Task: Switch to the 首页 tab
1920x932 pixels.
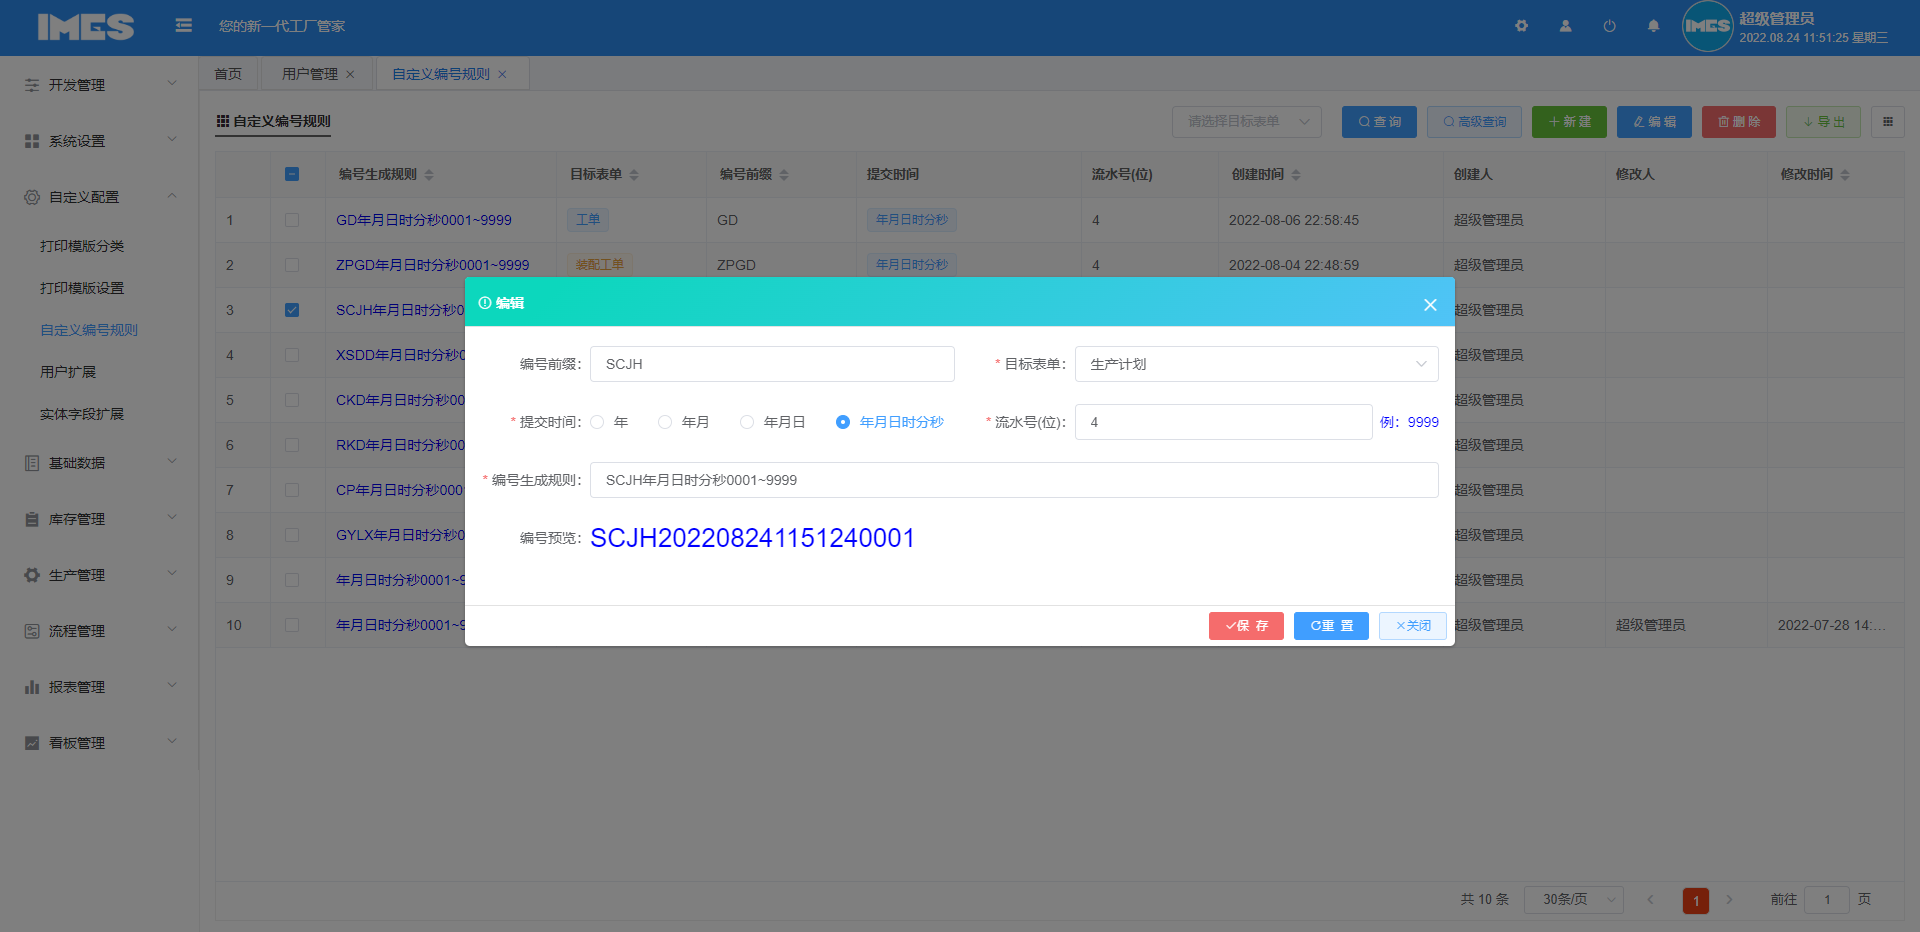Action: coord(228,74)
